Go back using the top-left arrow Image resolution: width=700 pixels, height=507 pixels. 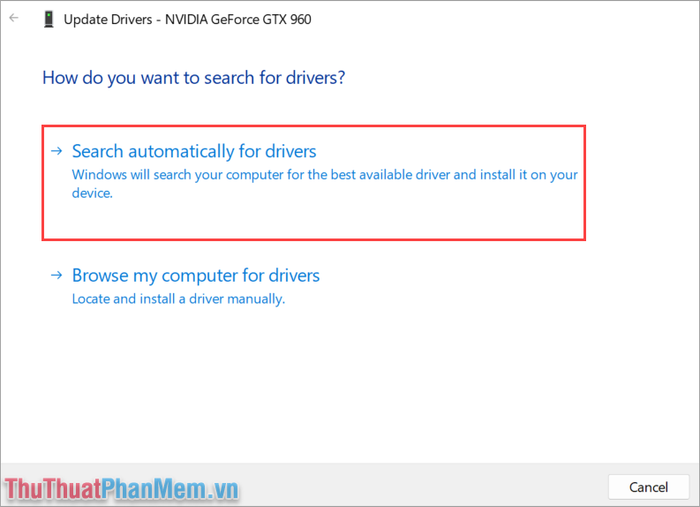pyautogui.click(x=14, y=18)
